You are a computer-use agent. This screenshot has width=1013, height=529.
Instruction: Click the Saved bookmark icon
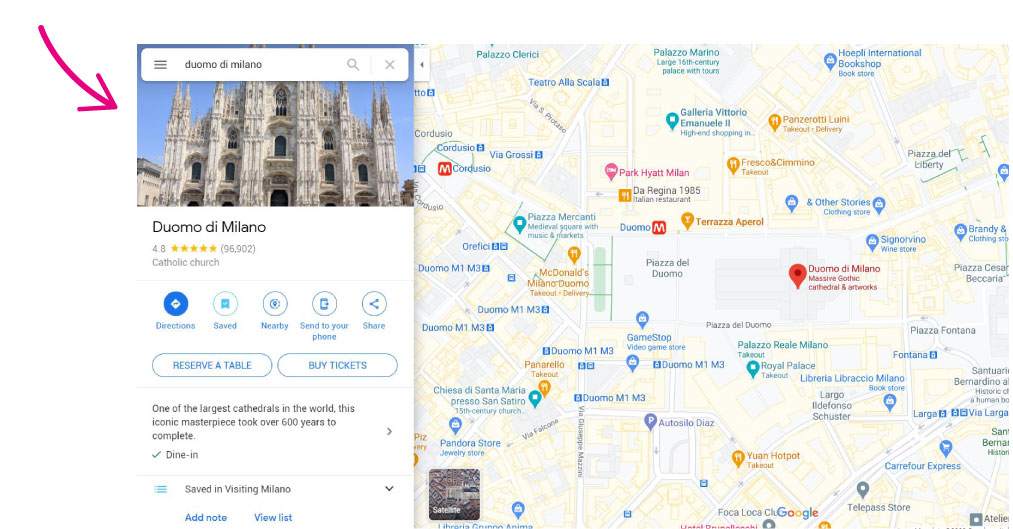pyautogui.click(x=225, y=304)
